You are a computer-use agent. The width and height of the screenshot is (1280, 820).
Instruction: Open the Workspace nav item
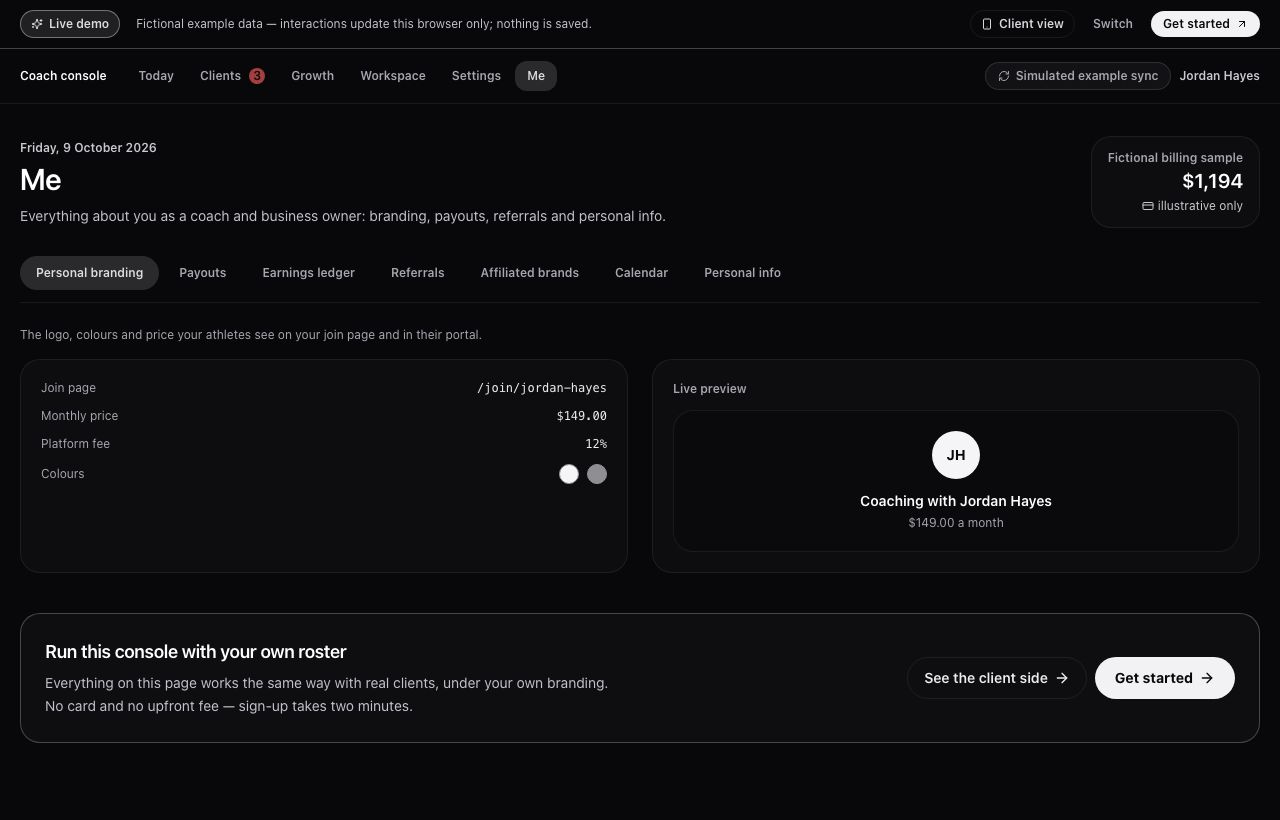pos(393,76)
